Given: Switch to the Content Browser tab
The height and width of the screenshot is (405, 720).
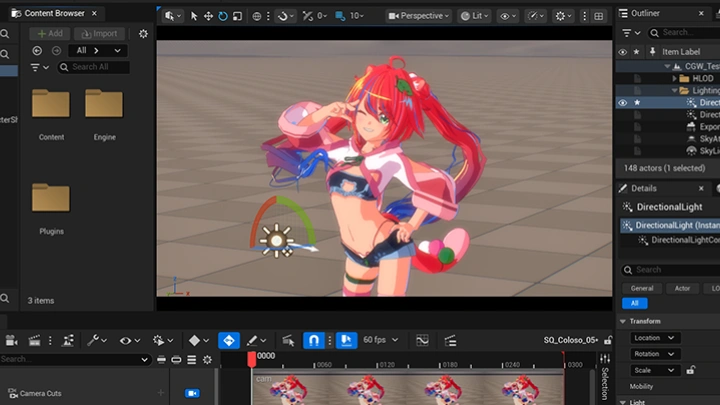Looking at the screenshot, I should (54, 13).
